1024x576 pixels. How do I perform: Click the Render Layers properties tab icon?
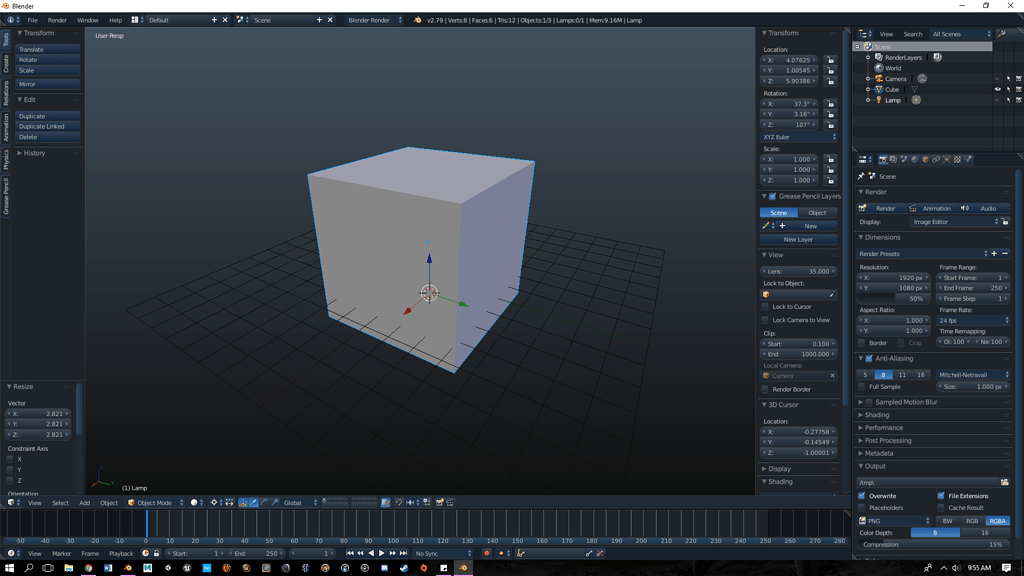pyautogui.click(x=893, y=159)
